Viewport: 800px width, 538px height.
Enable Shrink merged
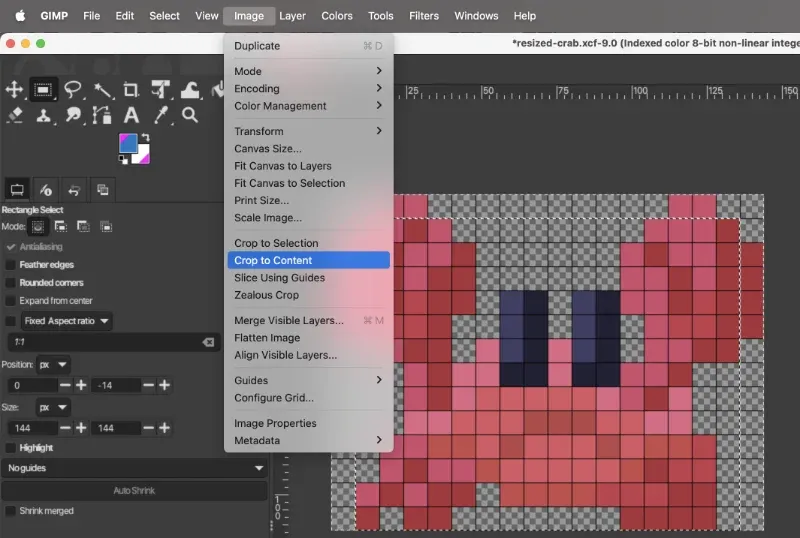click(10, 511)
